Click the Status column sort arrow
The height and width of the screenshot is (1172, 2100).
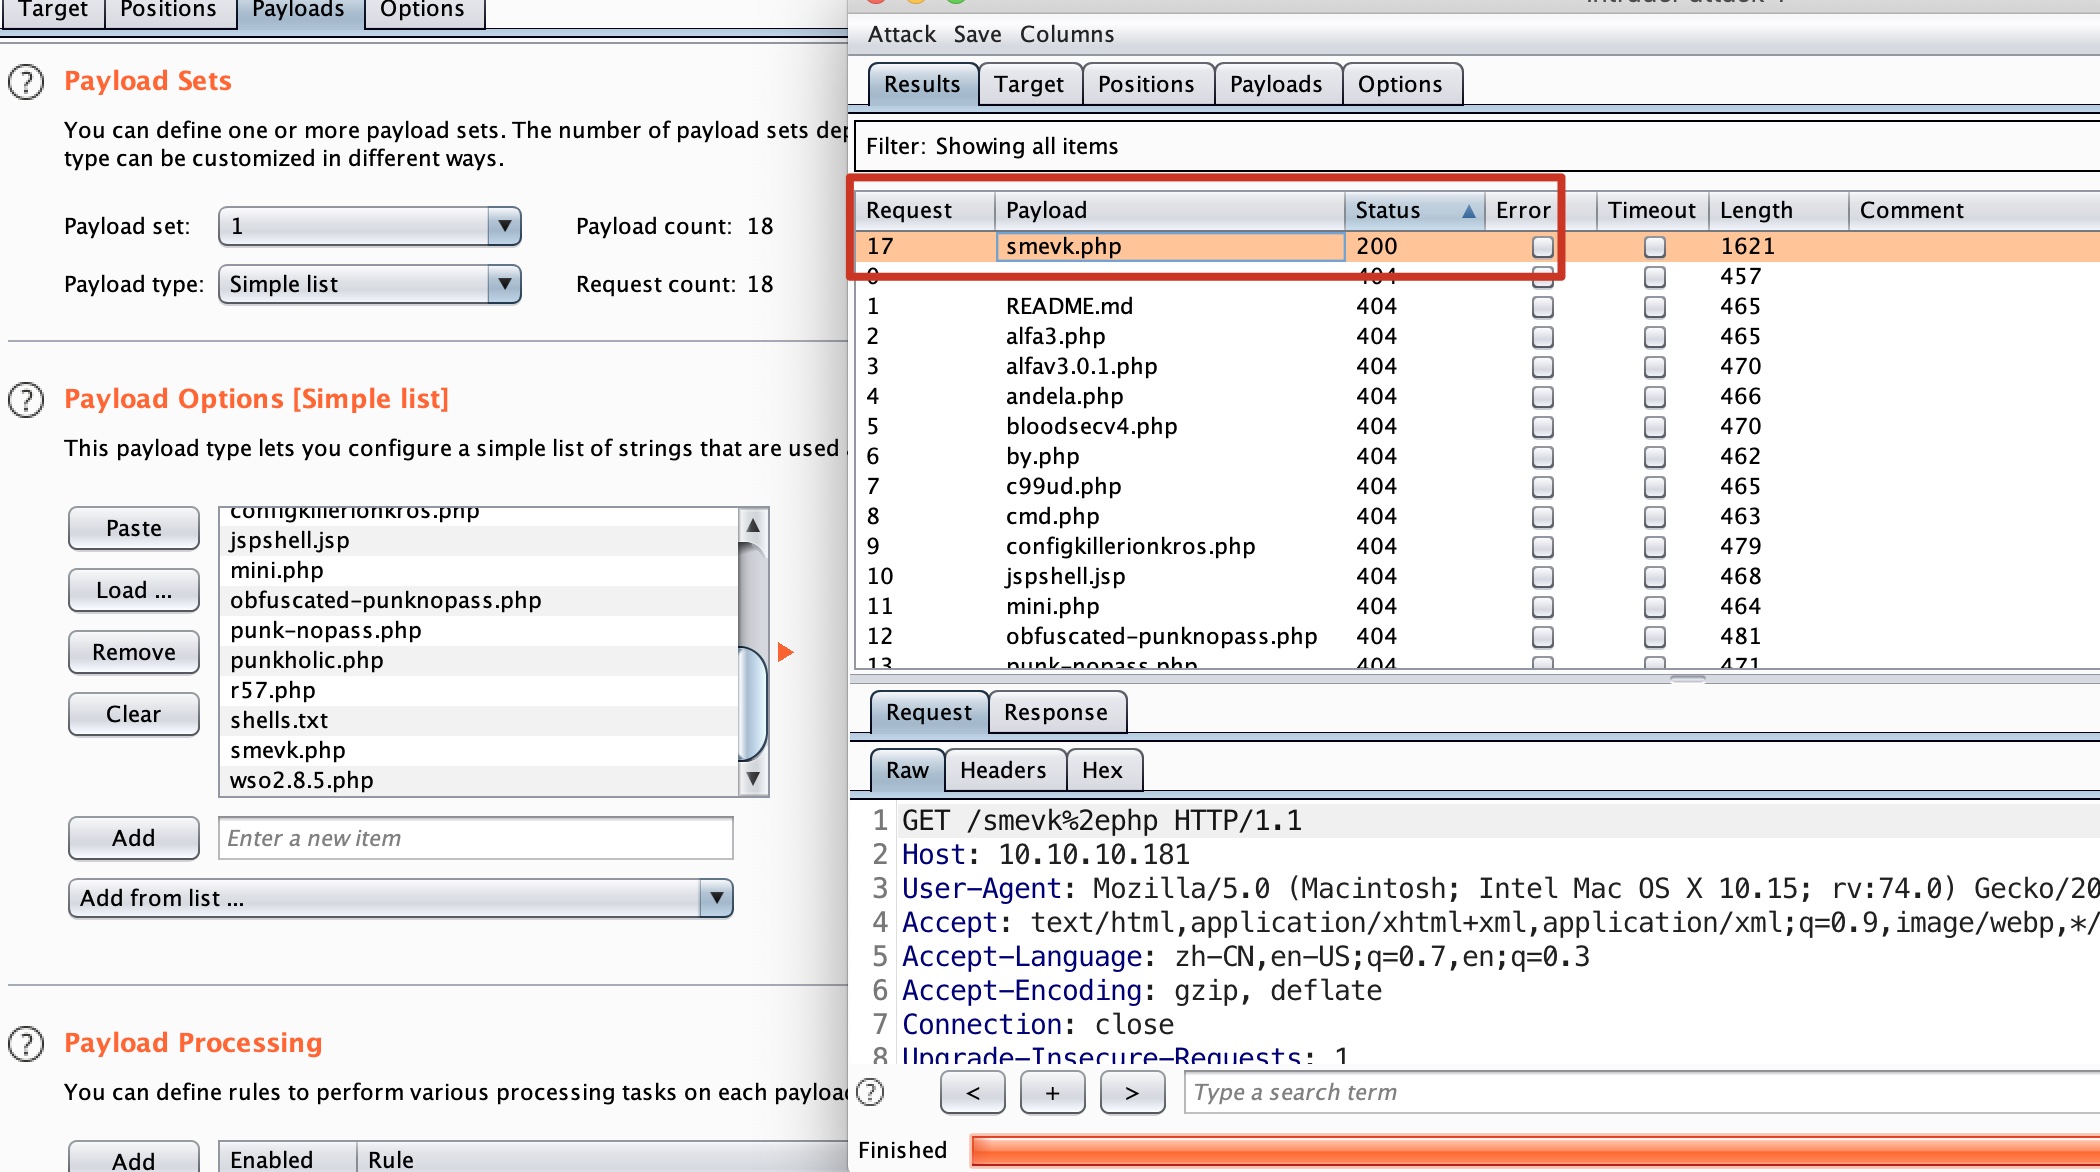tap(1468, 211)
